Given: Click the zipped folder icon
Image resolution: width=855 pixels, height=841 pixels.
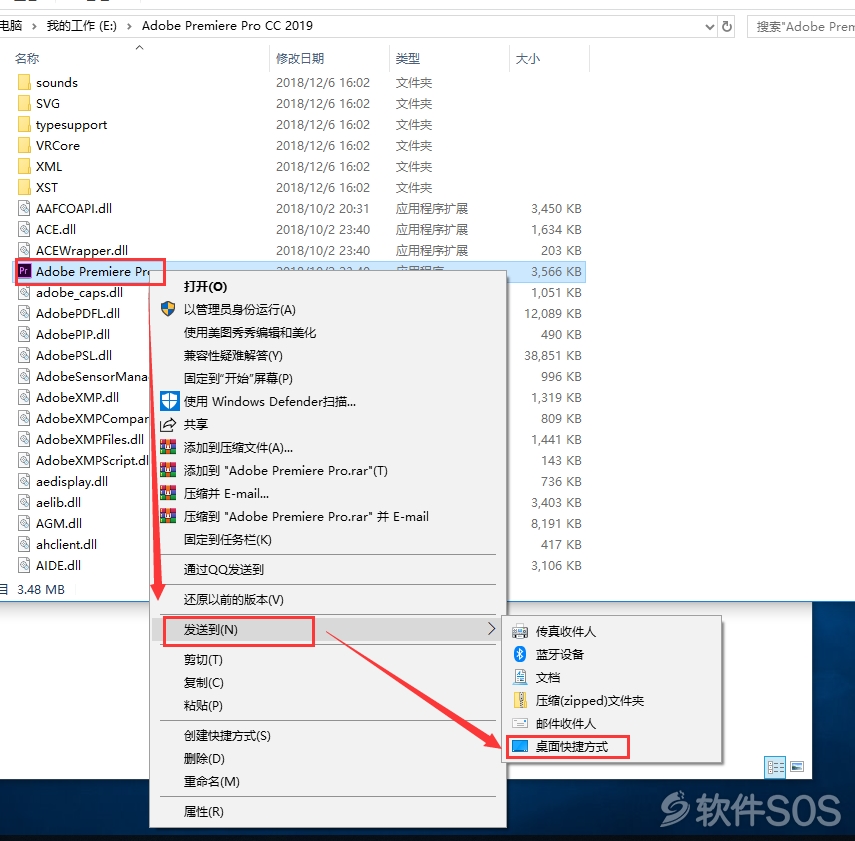Looking at the screenshot, I should [520, 700].
